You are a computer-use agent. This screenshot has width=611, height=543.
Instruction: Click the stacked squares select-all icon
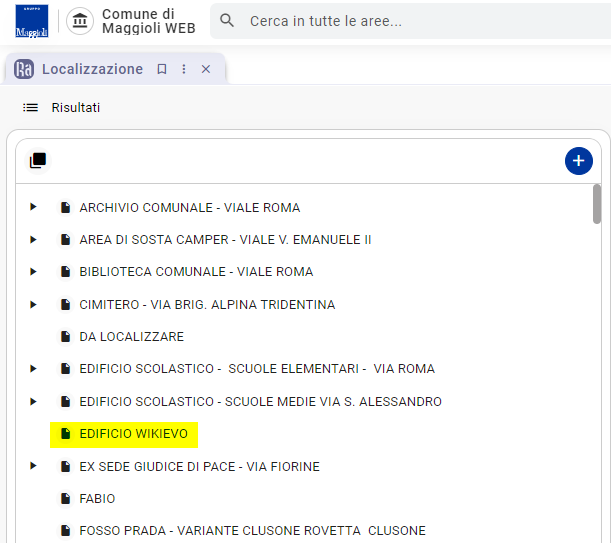tap(38, 161)
